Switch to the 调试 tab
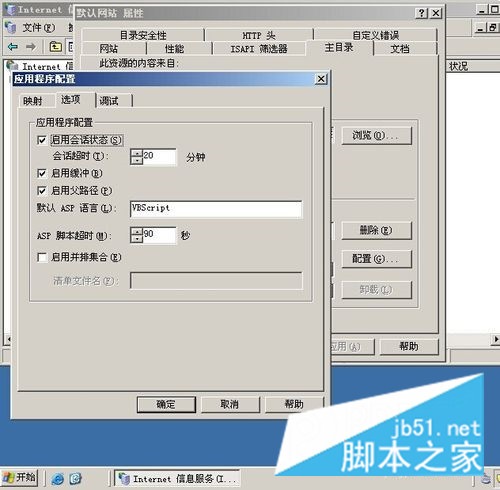The width and height of the screenshot is (500, 490). click(x=109, y=101)
